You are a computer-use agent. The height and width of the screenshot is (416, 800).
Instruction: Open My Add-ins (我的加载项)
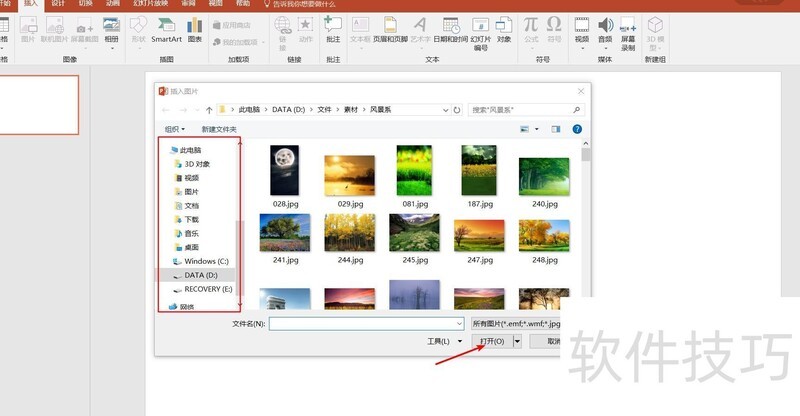pos(239,42)
